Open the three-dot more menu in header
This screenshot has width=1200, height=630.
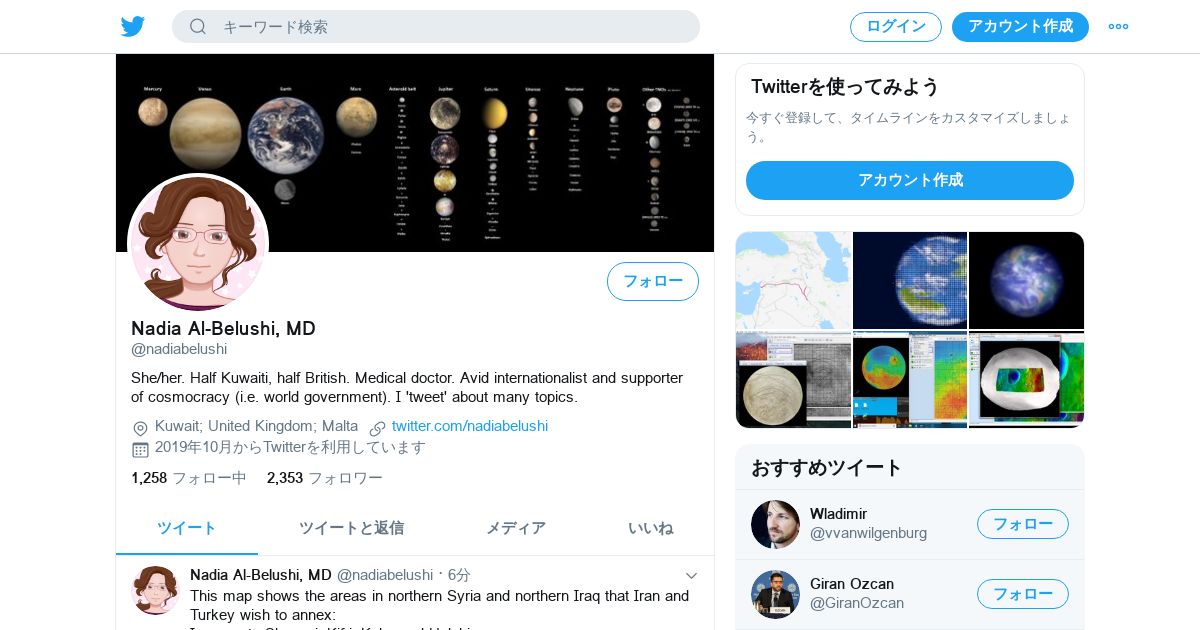pos(1118,26)
